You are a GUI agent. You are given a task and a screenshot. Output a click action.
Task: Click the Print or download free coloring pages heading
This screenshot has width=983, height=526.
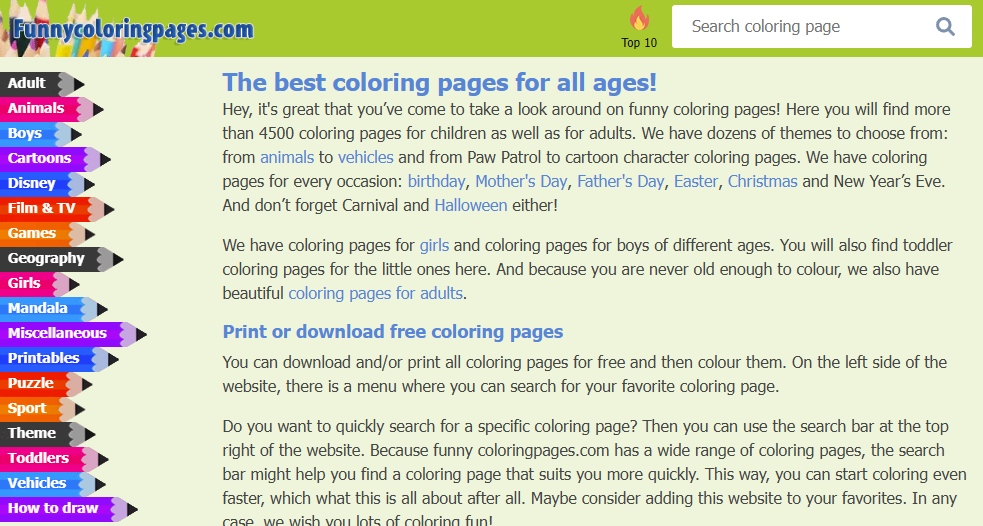point(393,332)
